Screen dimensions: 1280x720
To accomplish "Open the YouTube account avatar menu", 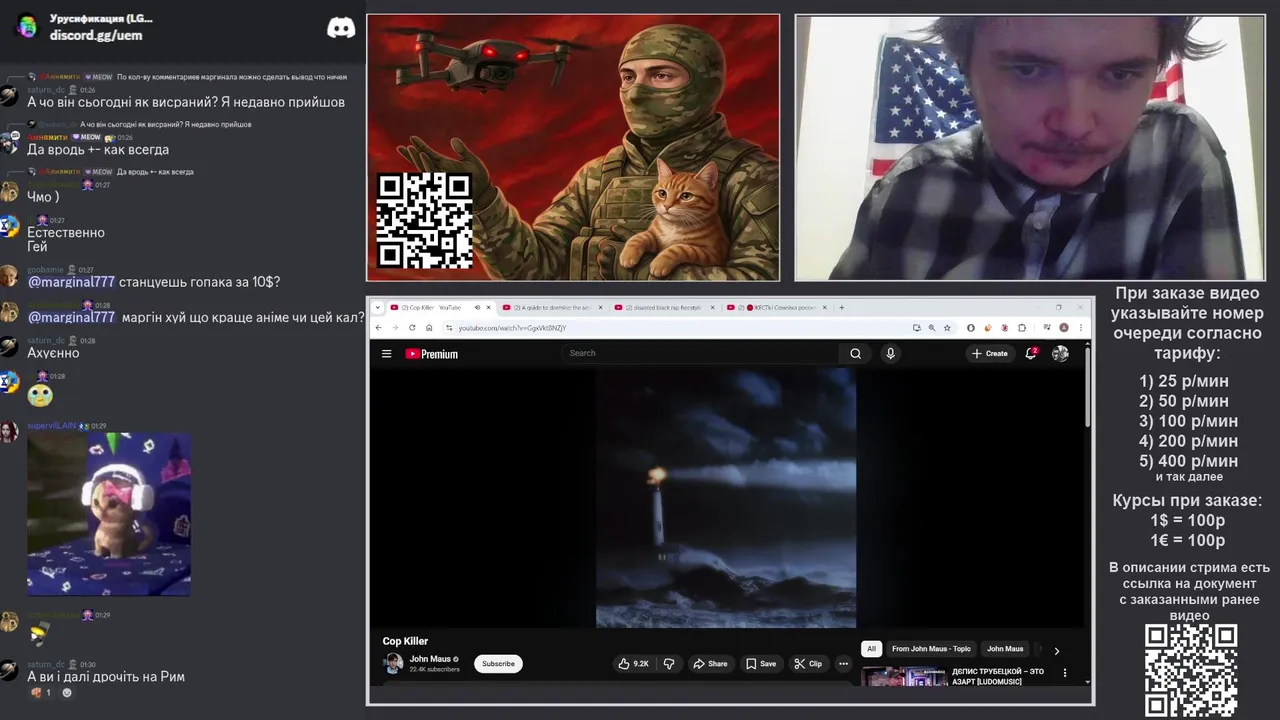I will click(x=1060, y=353).
